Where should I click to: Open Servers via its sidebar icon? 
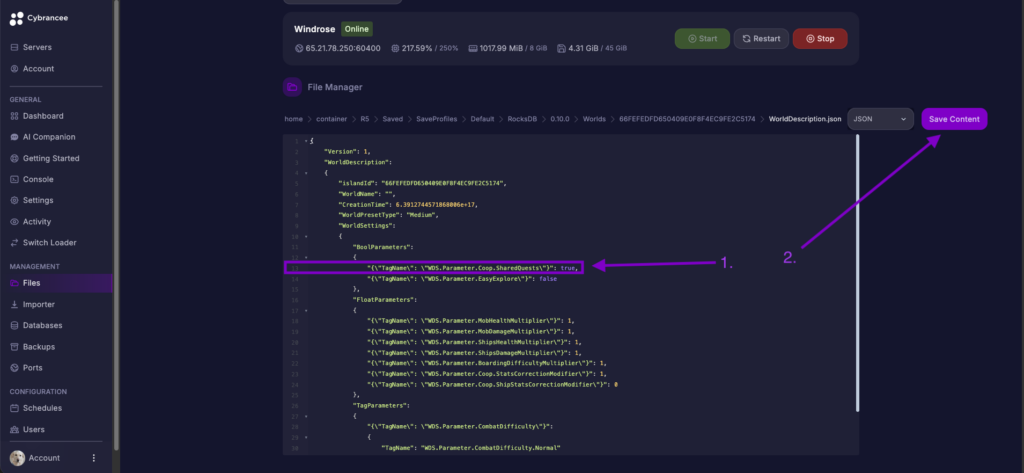coord(14,48)
